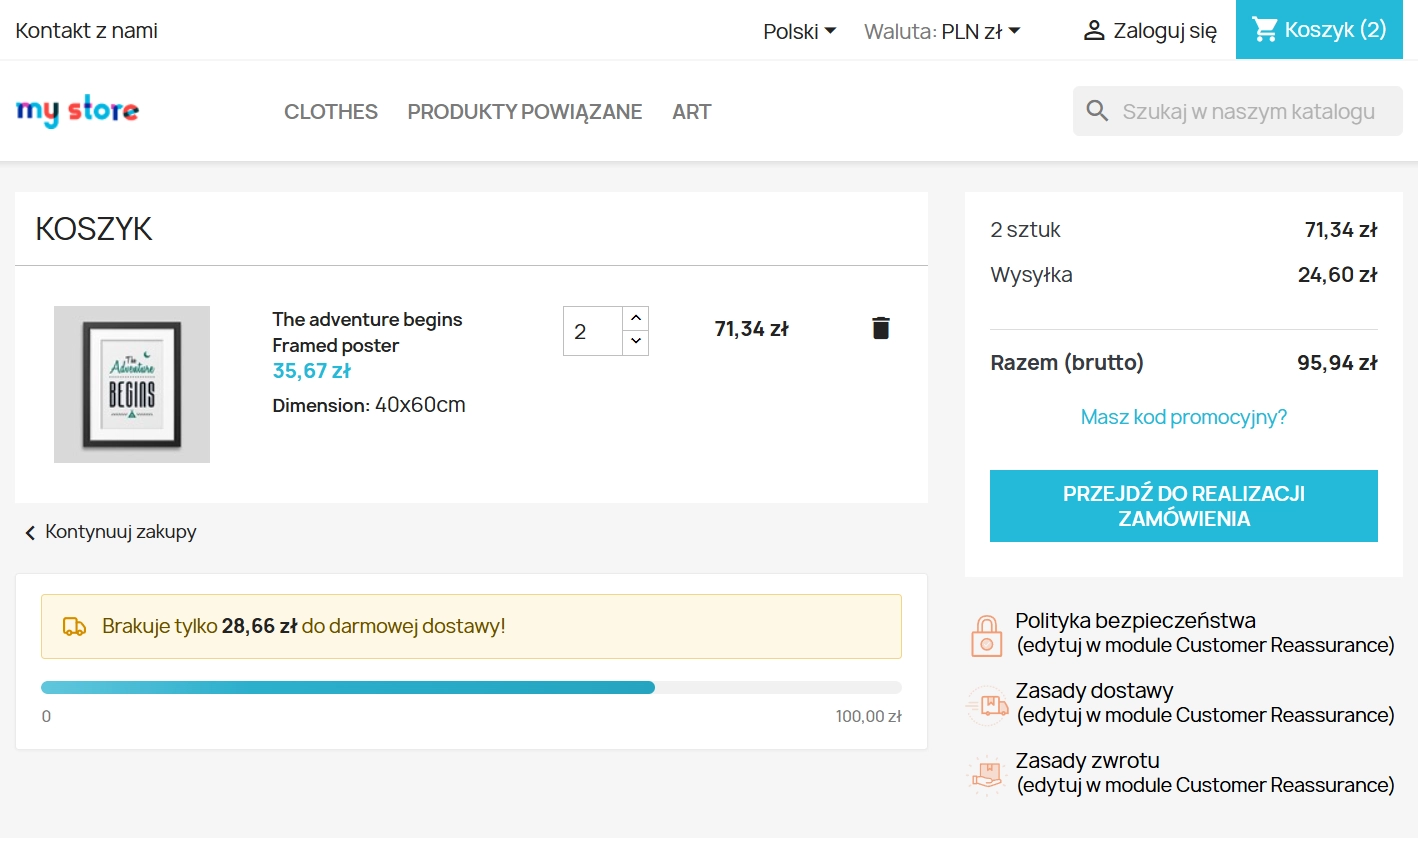Open the cart by clicking the shopping cart icon

1265,29
